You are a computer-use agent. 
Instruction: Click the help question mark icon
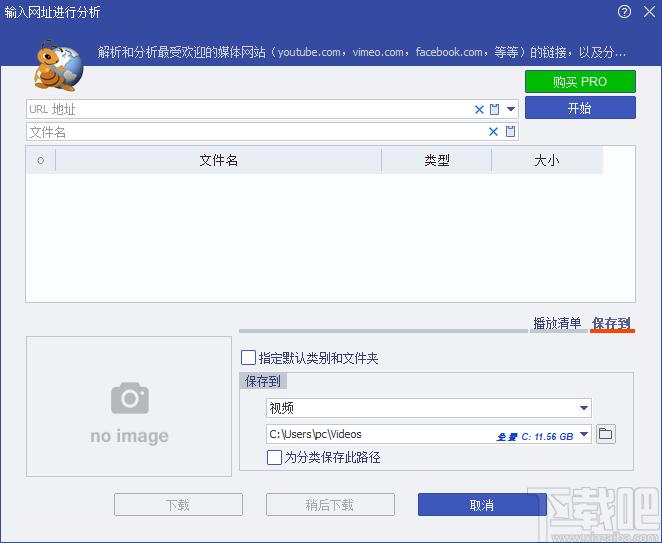pos(624,12)
